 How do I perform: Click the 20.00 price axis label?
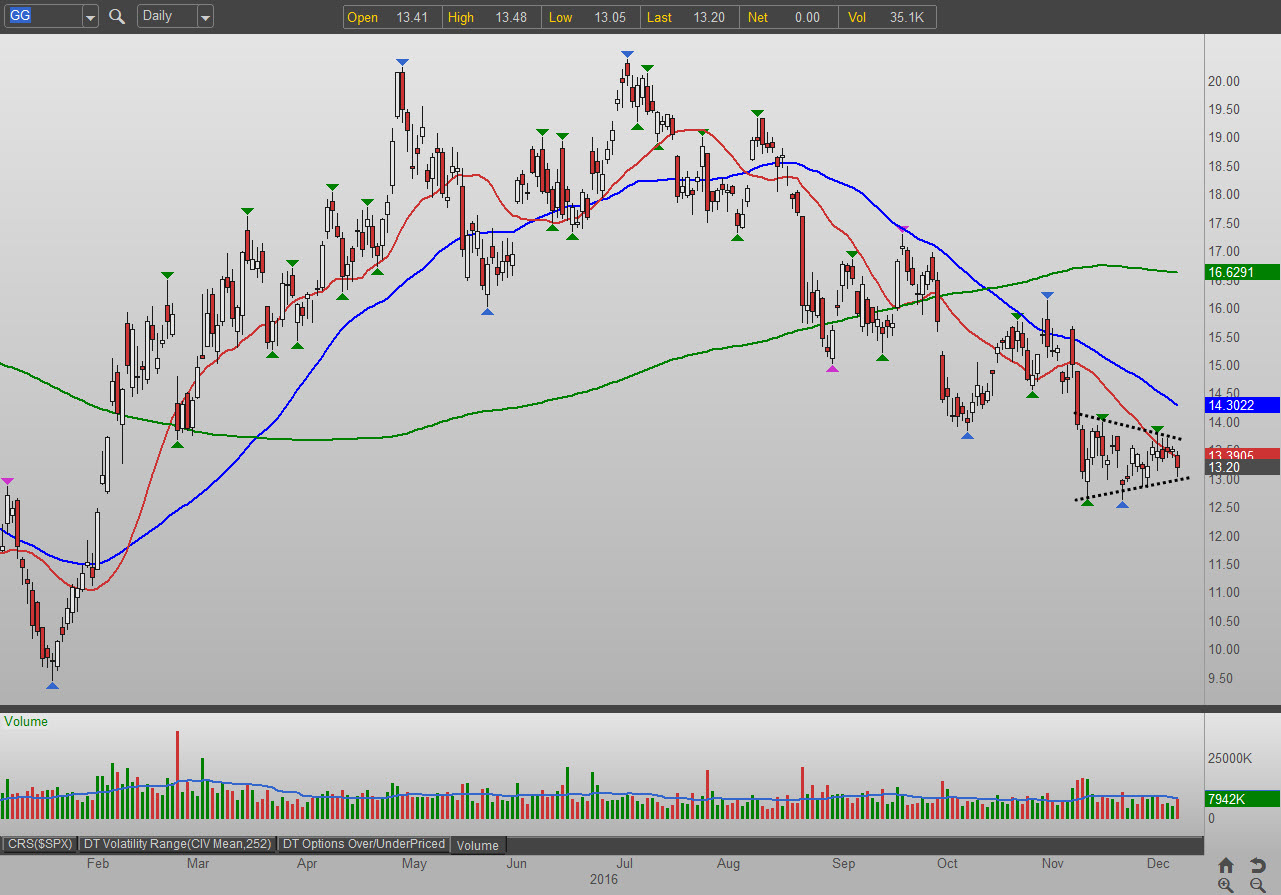[x=1225, y=81]
